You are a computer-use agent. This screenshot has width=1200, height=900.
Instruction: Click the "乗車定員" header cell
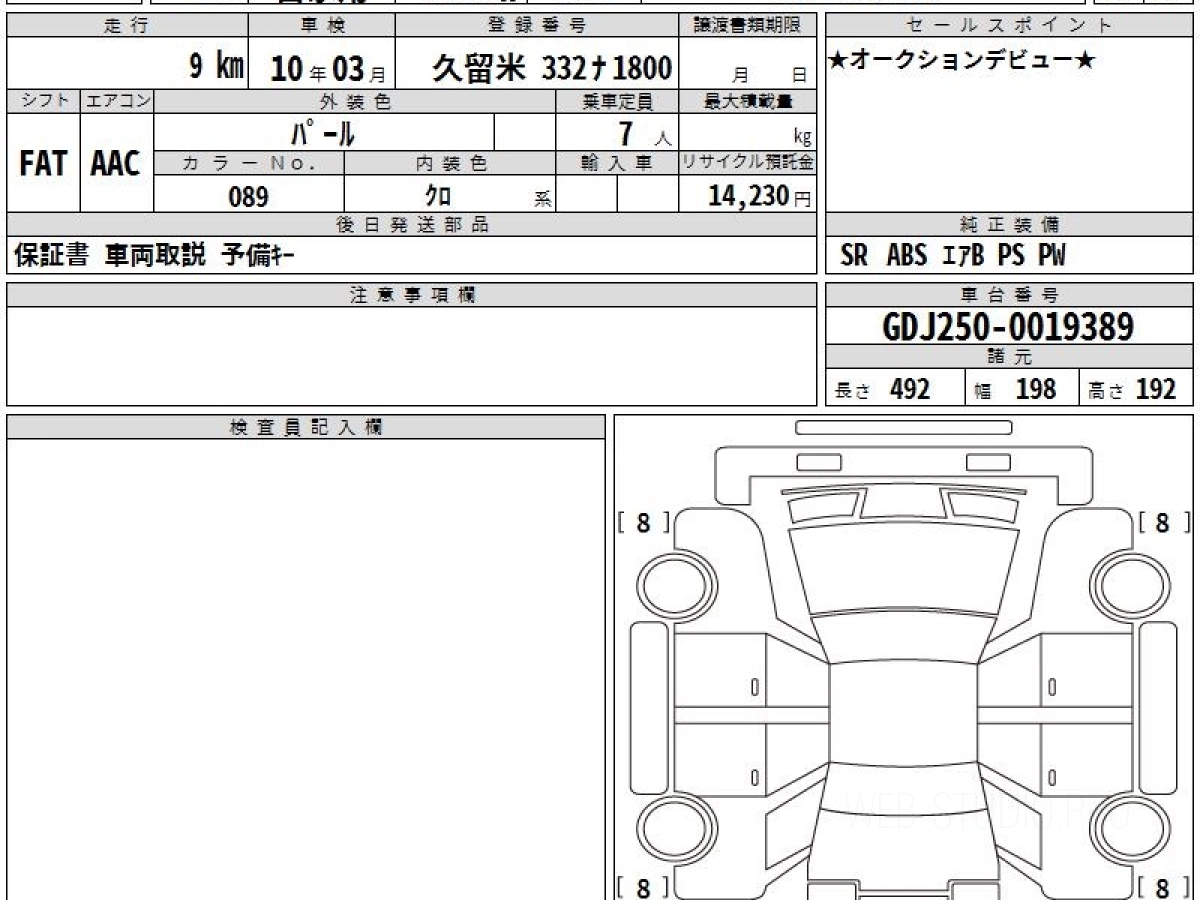pyautogui.click(x=617, y=101)
